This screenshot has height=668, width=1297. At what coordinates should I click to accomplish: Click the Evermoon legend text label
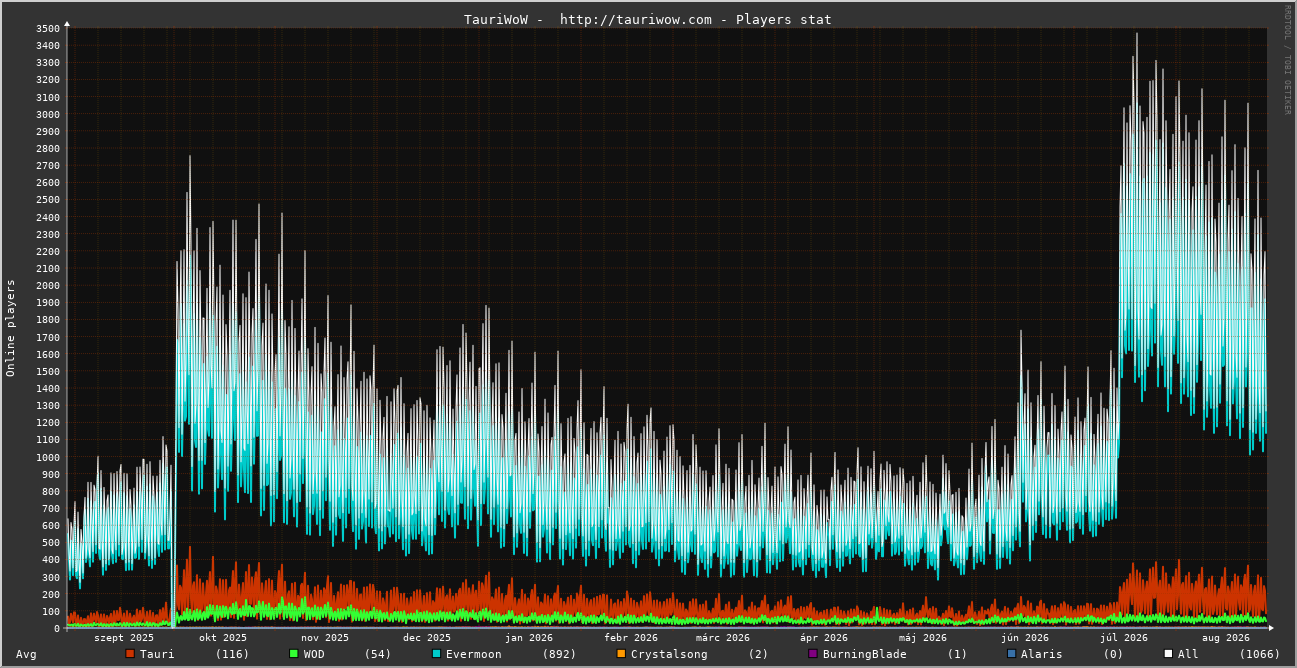point(474,654)
